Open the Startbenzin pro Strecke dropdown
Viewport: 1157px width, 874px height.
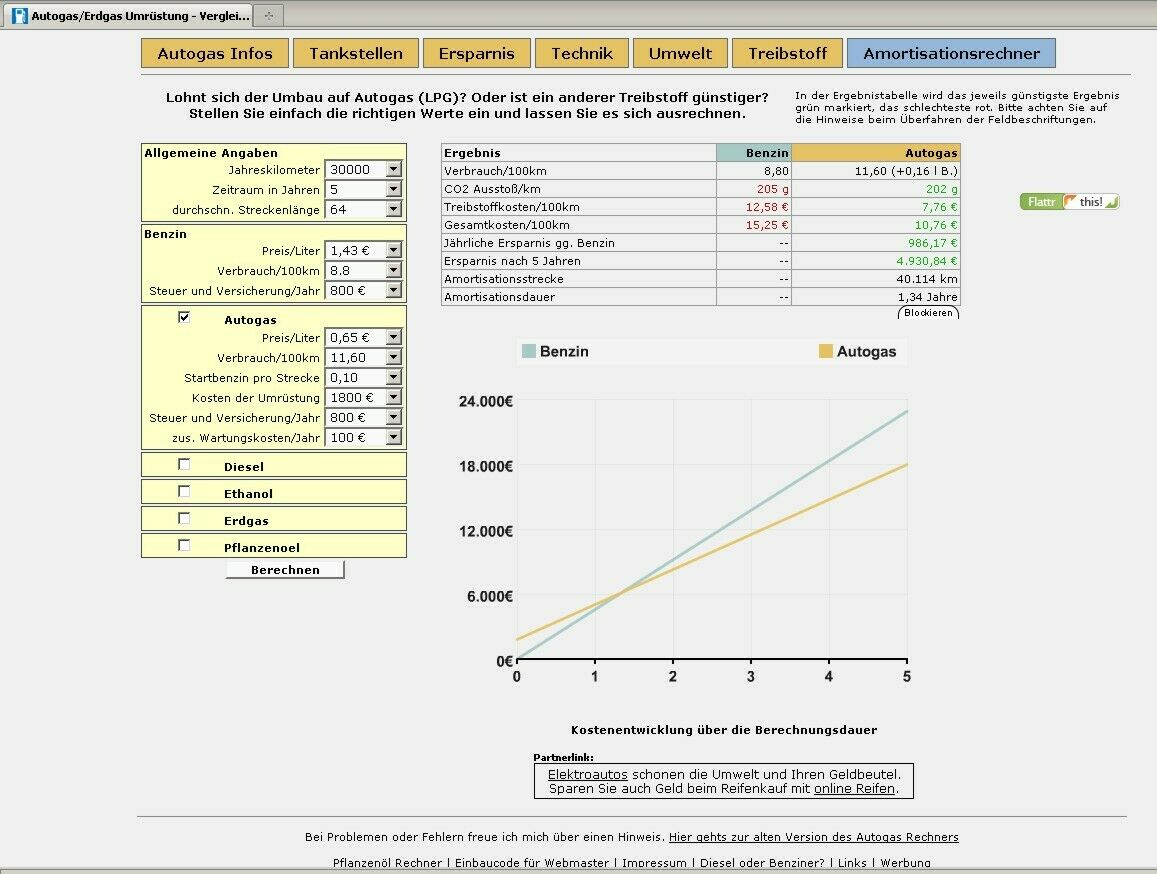coord(393,377)
